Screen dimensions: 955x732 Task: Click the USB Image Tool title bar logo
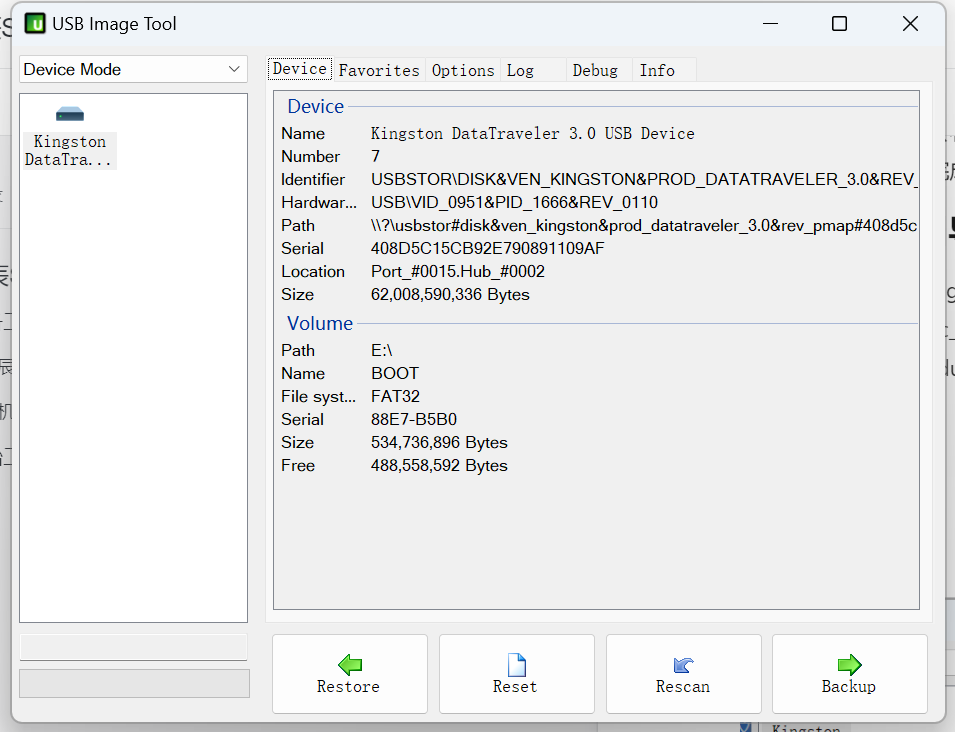pyautogui.click(x=35, y=24)
